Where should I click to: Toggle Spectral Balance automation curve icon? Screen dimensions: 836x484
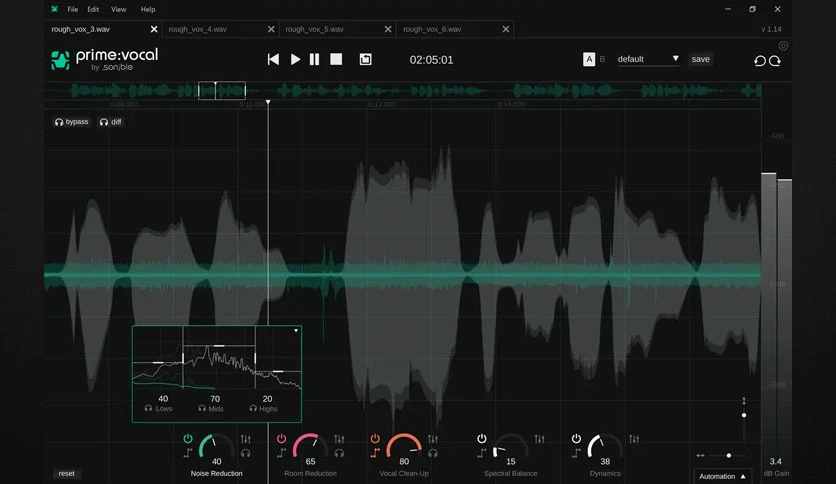pyautogui.click(x=481, y=454)
